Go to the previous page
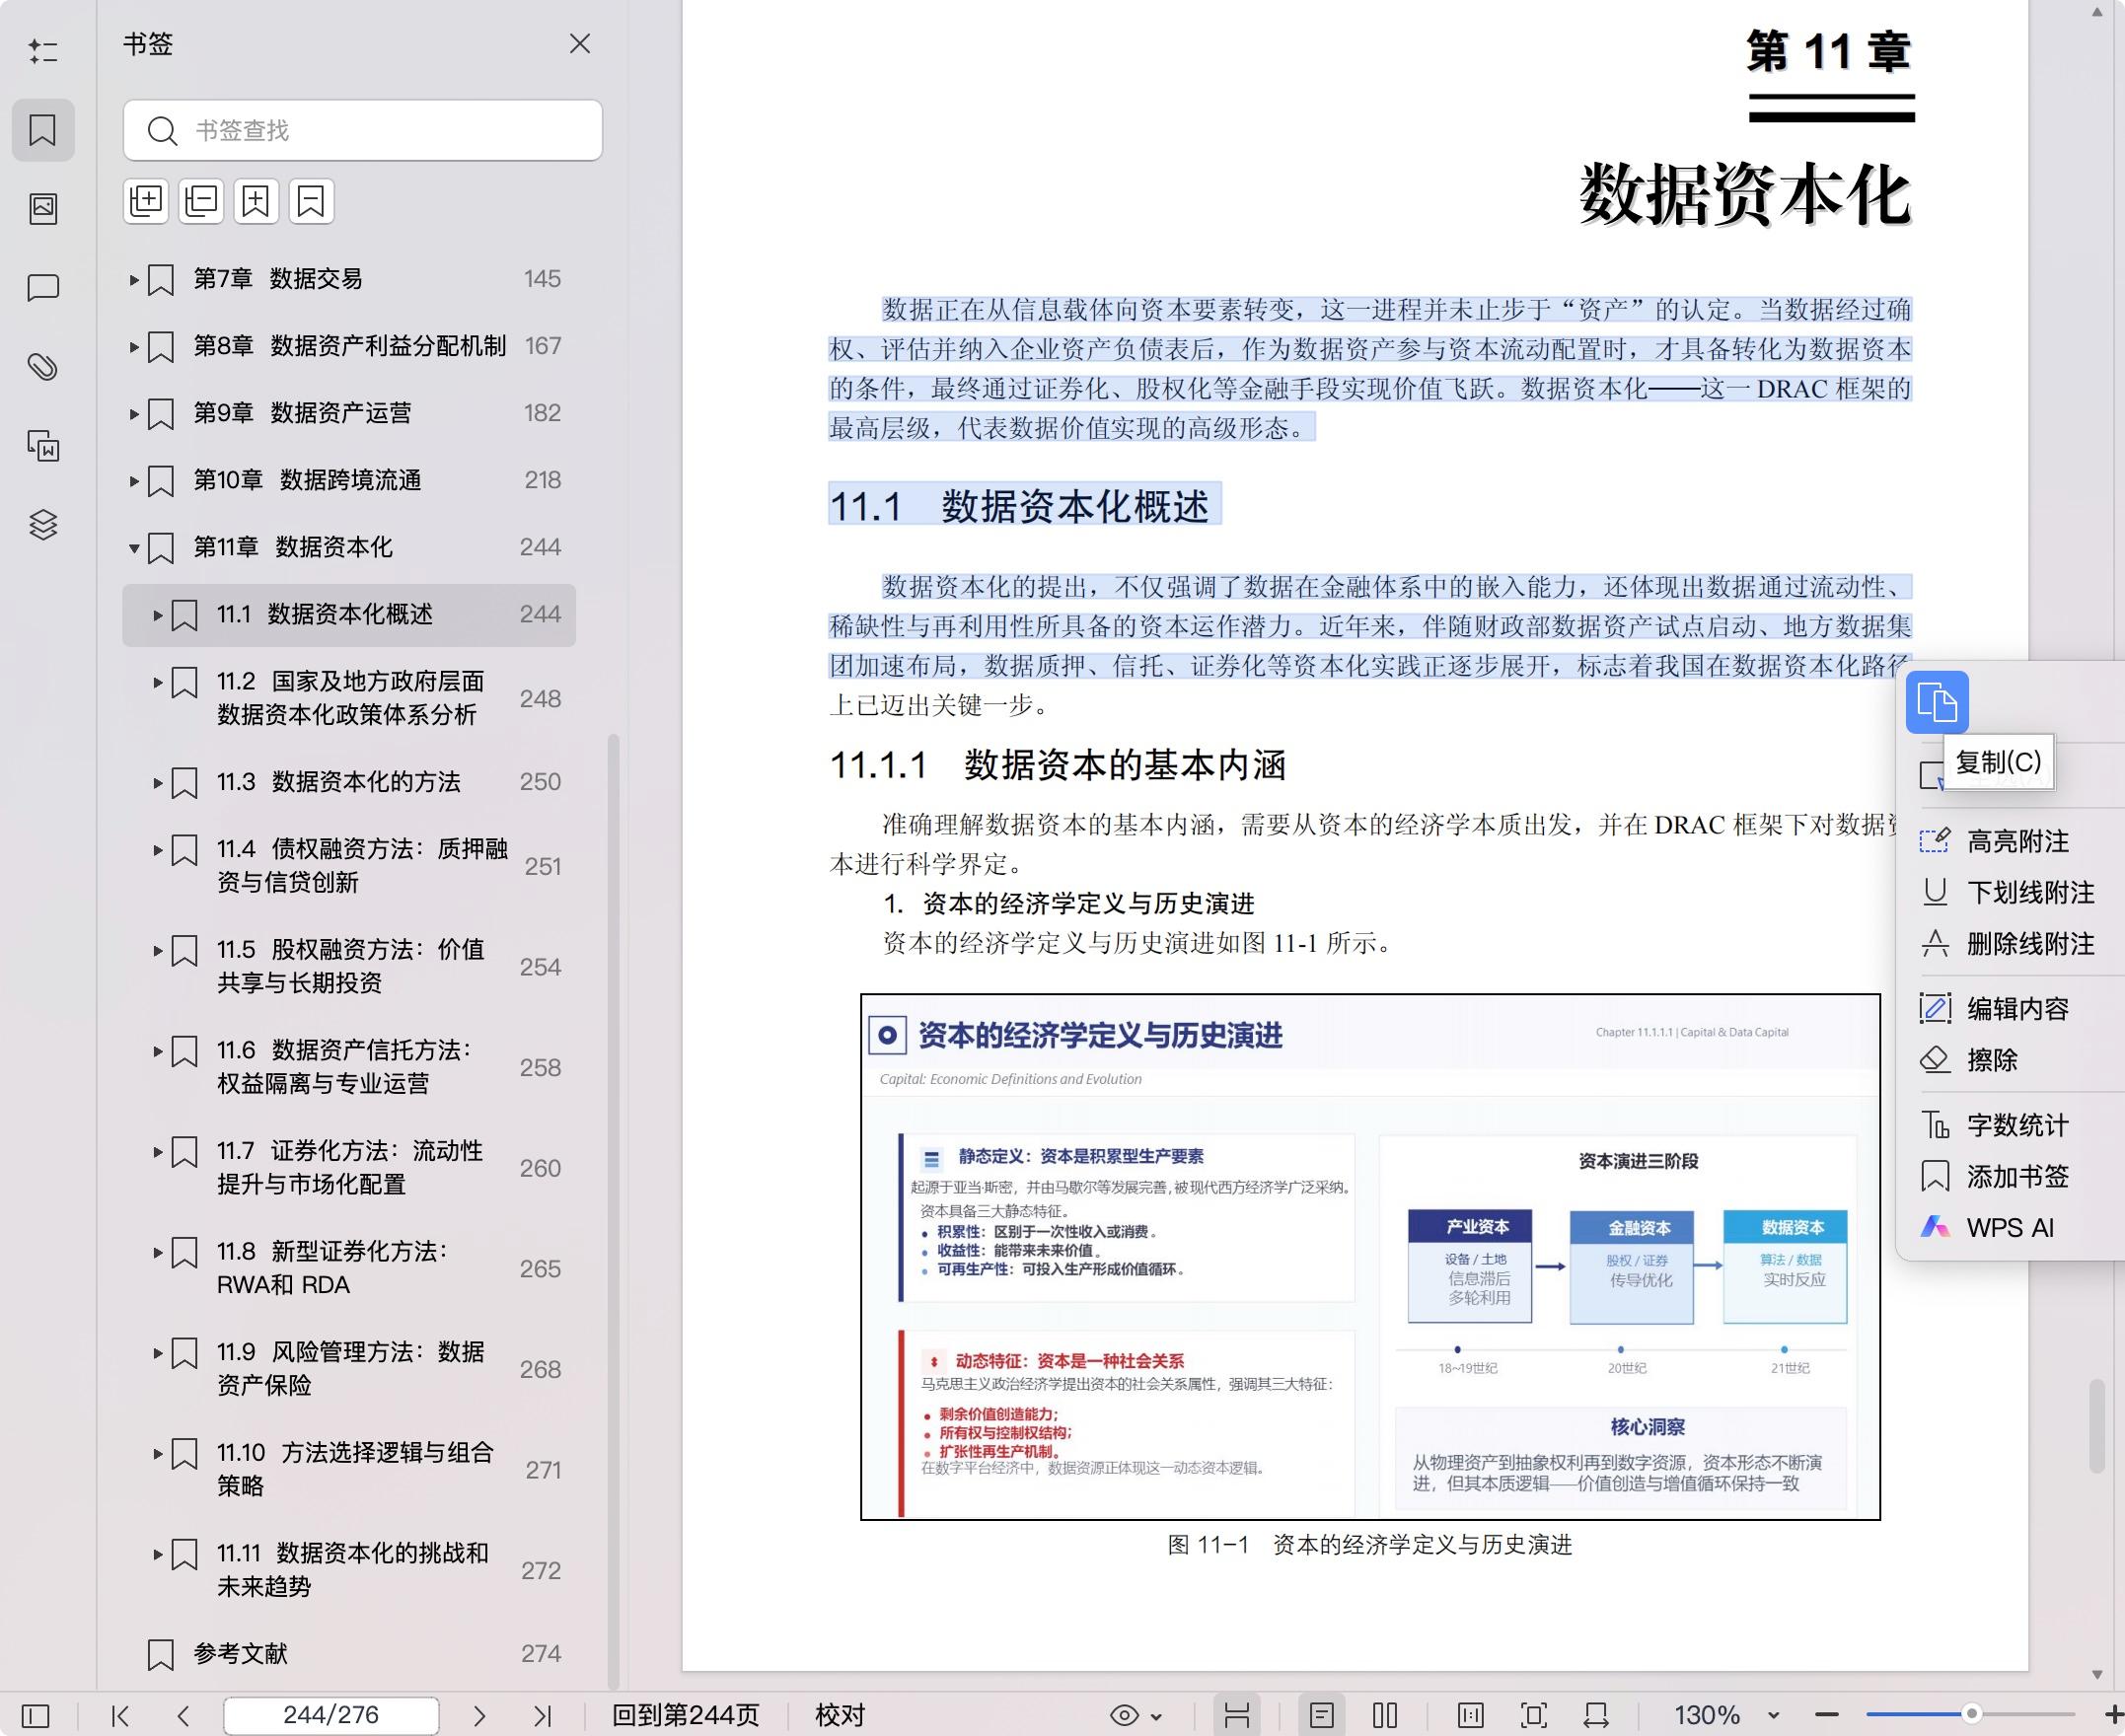The width and height of the screenshot is (2125, 1736). coord(183,1716)
